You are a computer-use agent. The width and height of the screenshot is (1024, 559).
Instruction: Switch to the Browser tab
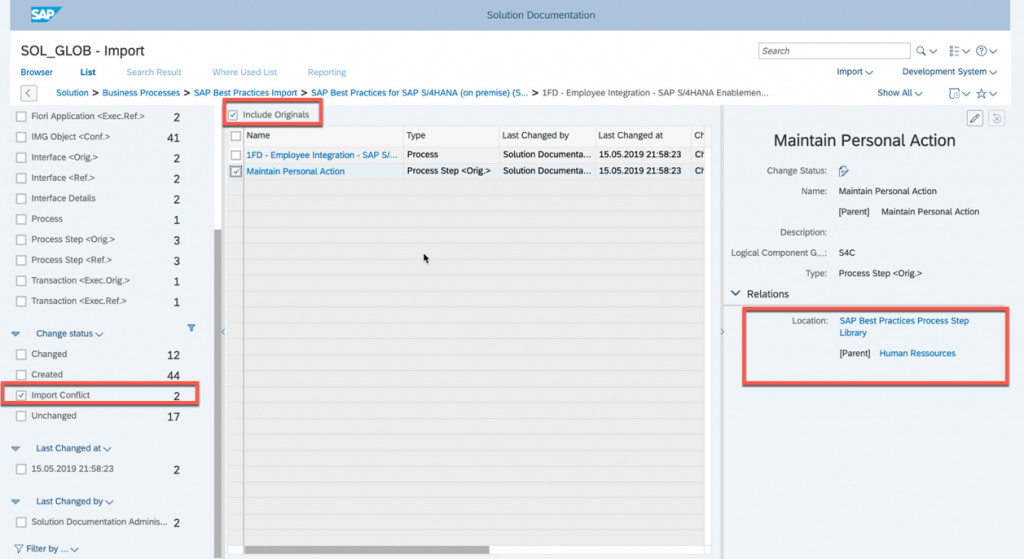click(37, 72)
